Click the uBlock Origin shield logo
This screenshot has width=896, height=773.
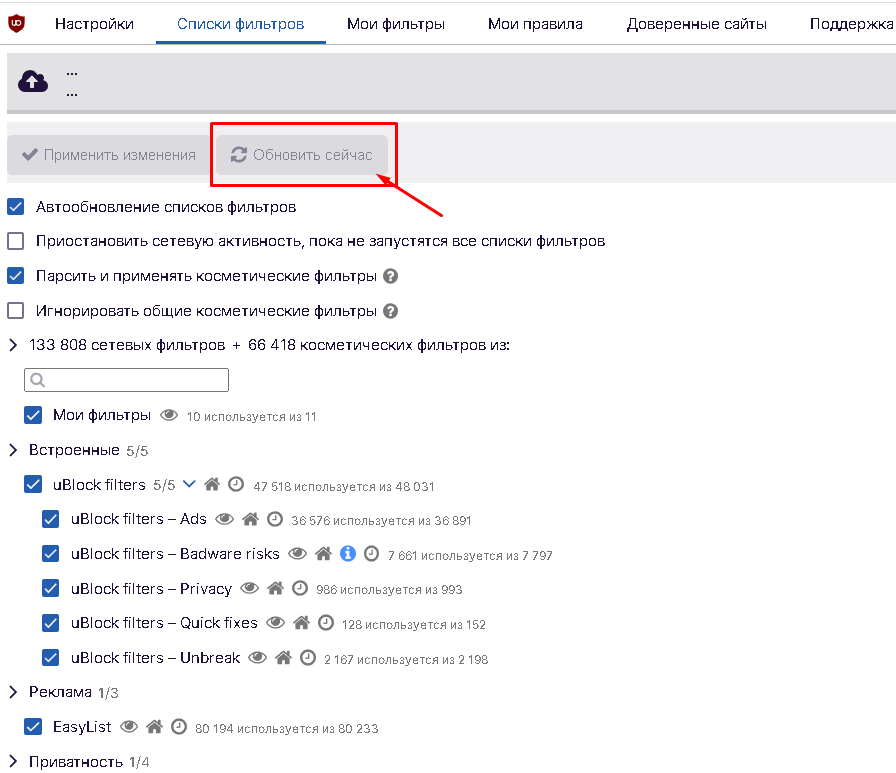point(17,23)
